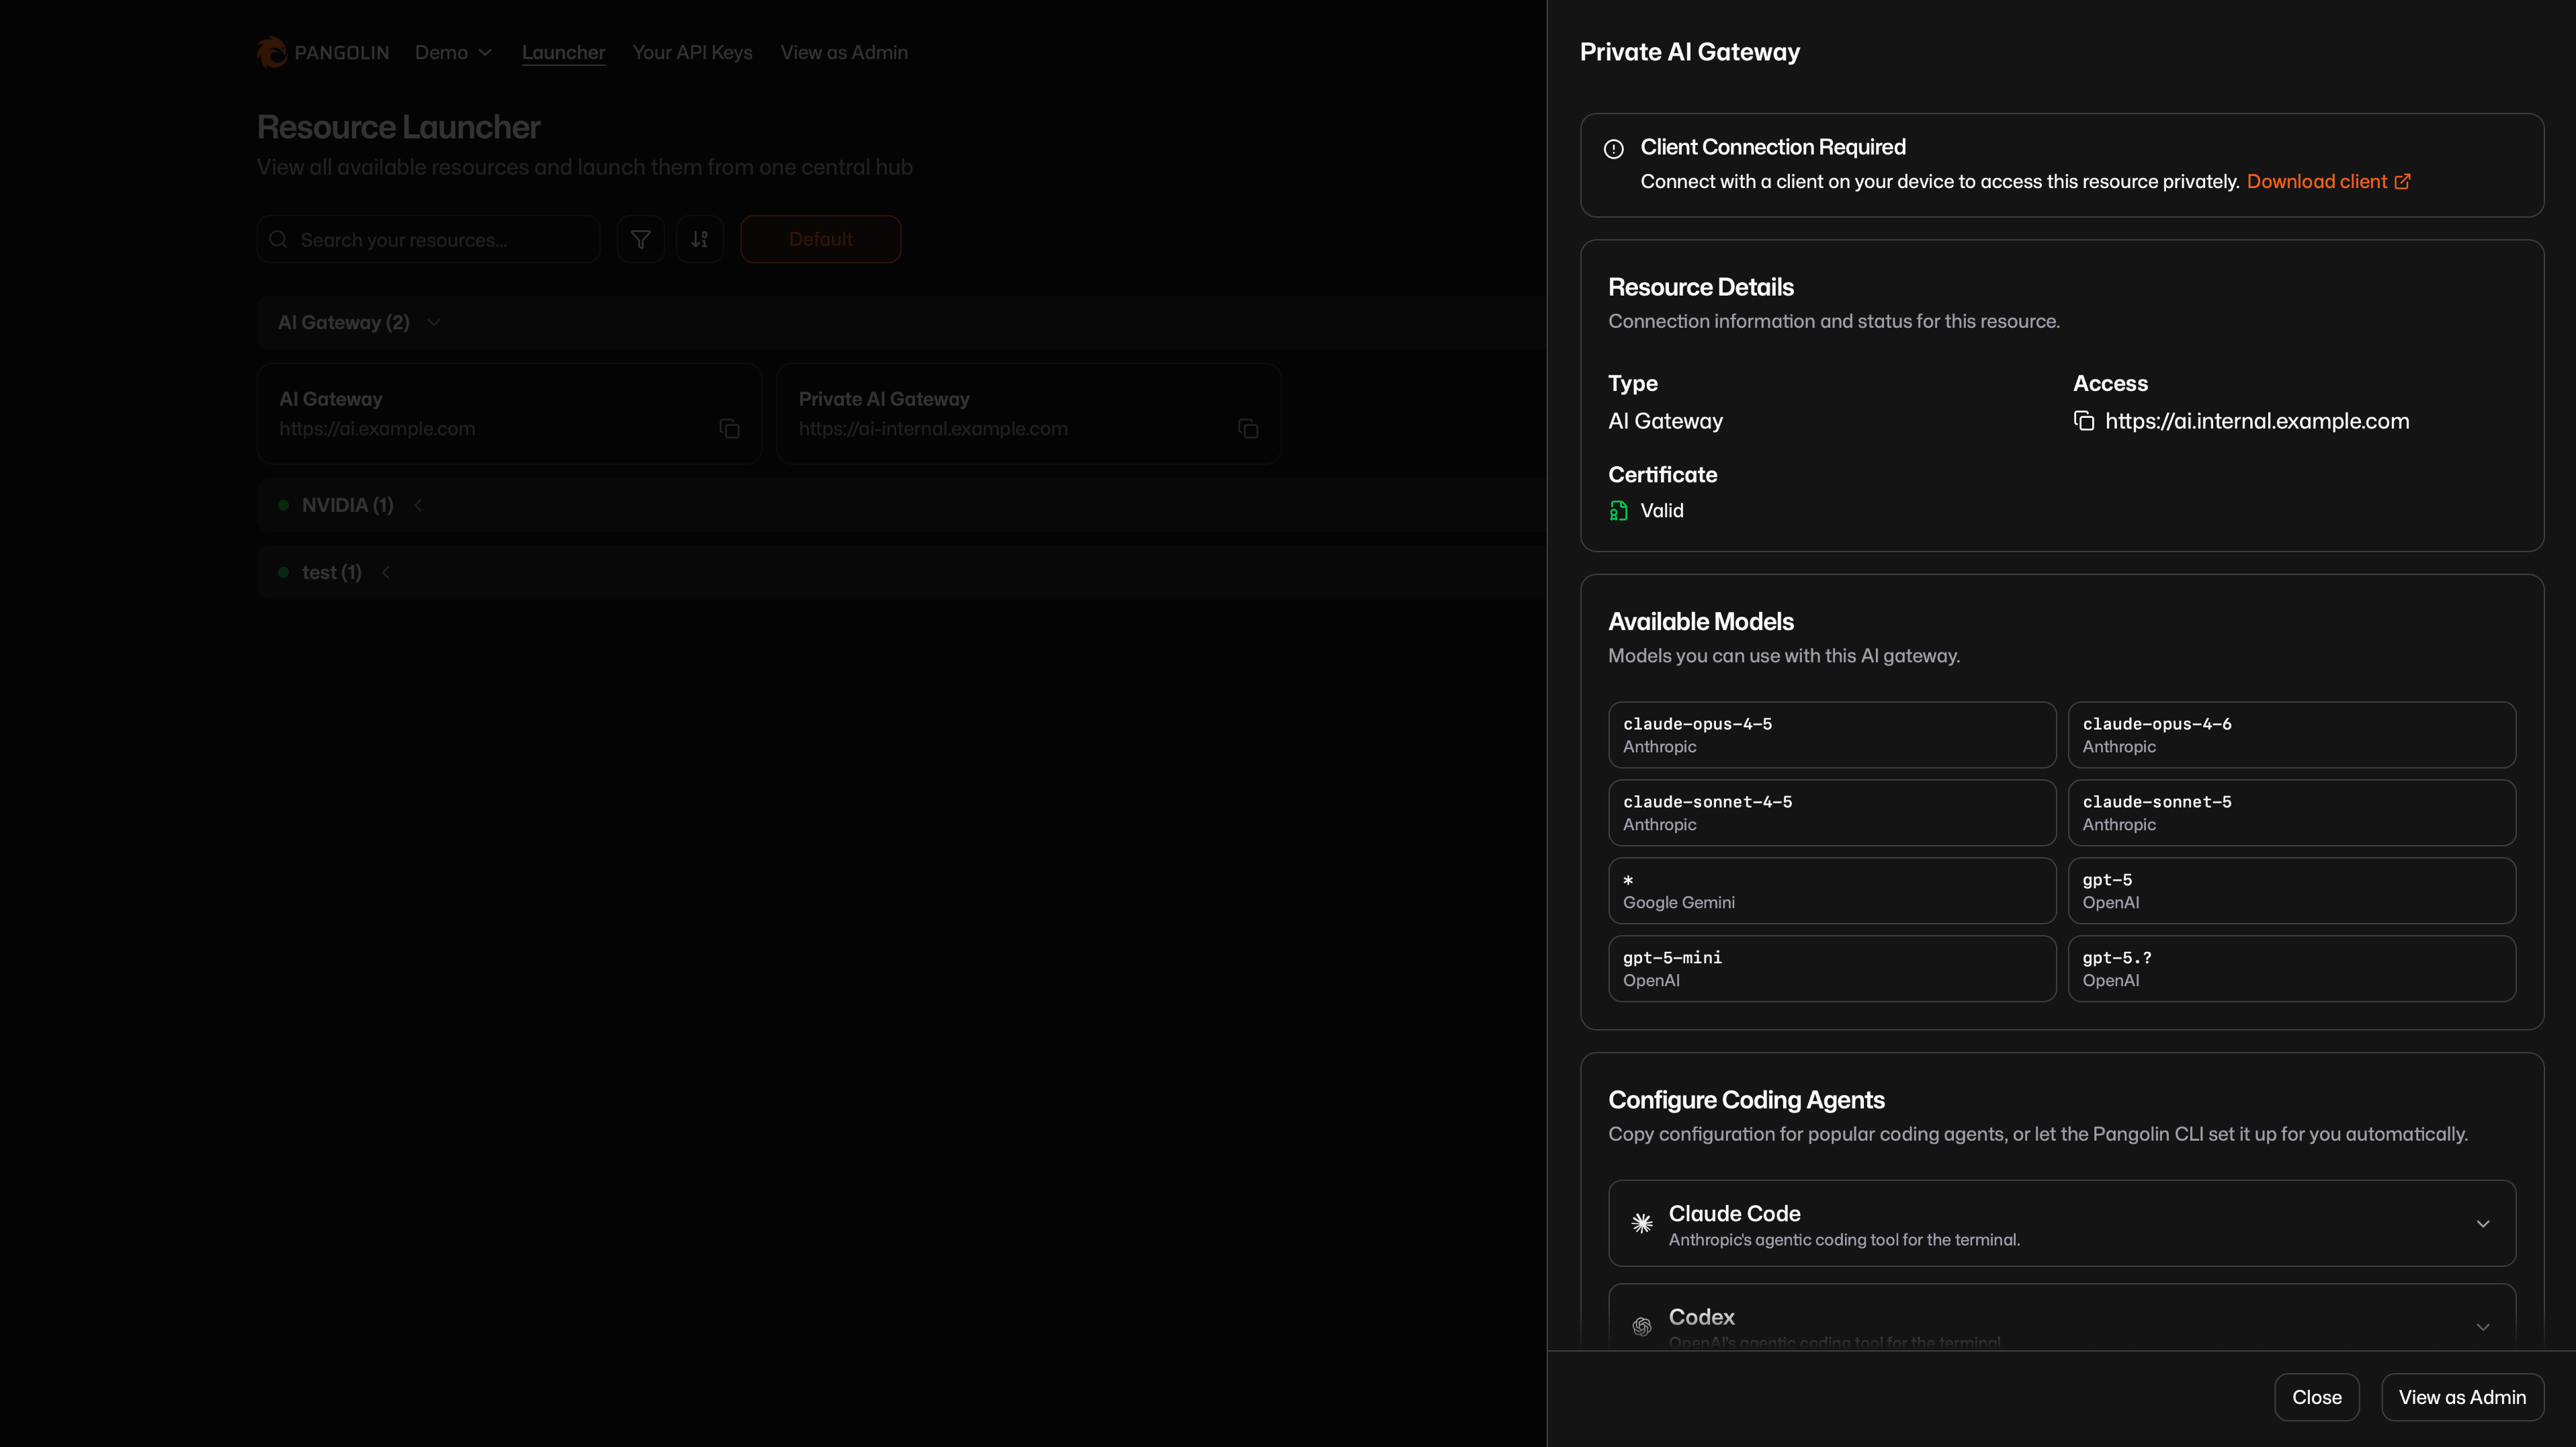Click the PANGOLIN brand name
The image size is (2576, 1447).
tap(341, 52)
